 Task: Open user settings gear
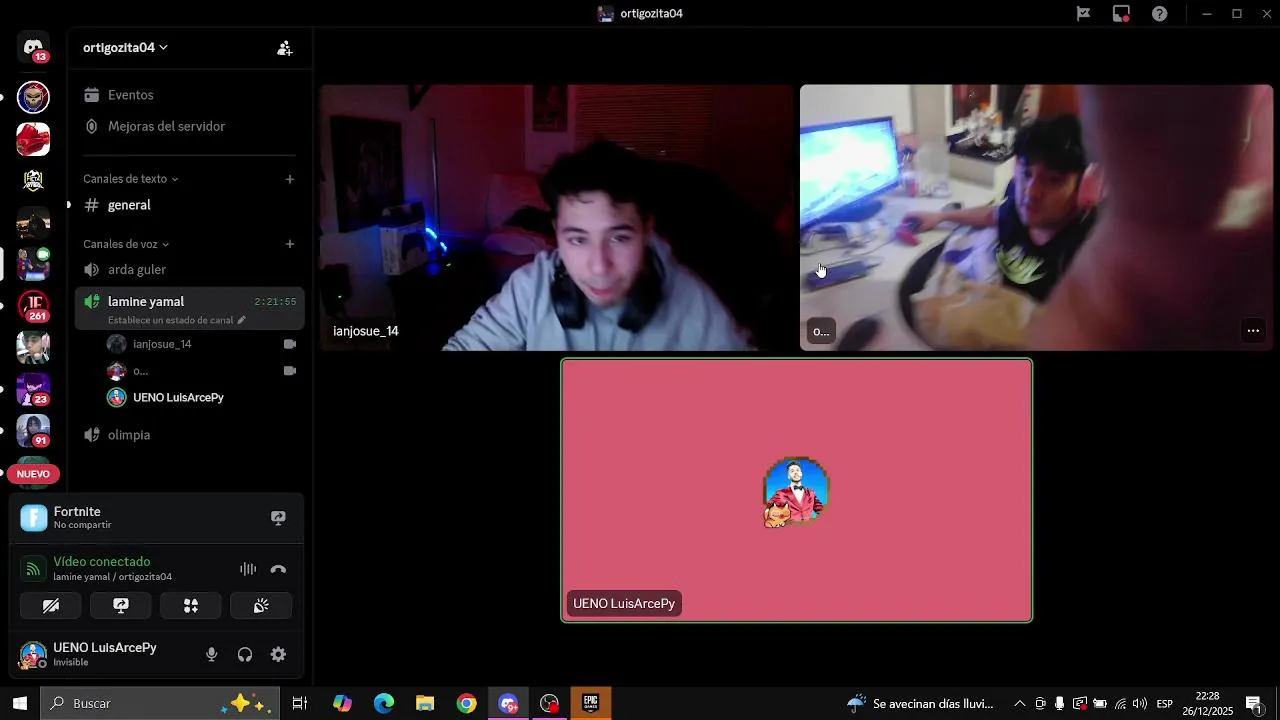278,655
